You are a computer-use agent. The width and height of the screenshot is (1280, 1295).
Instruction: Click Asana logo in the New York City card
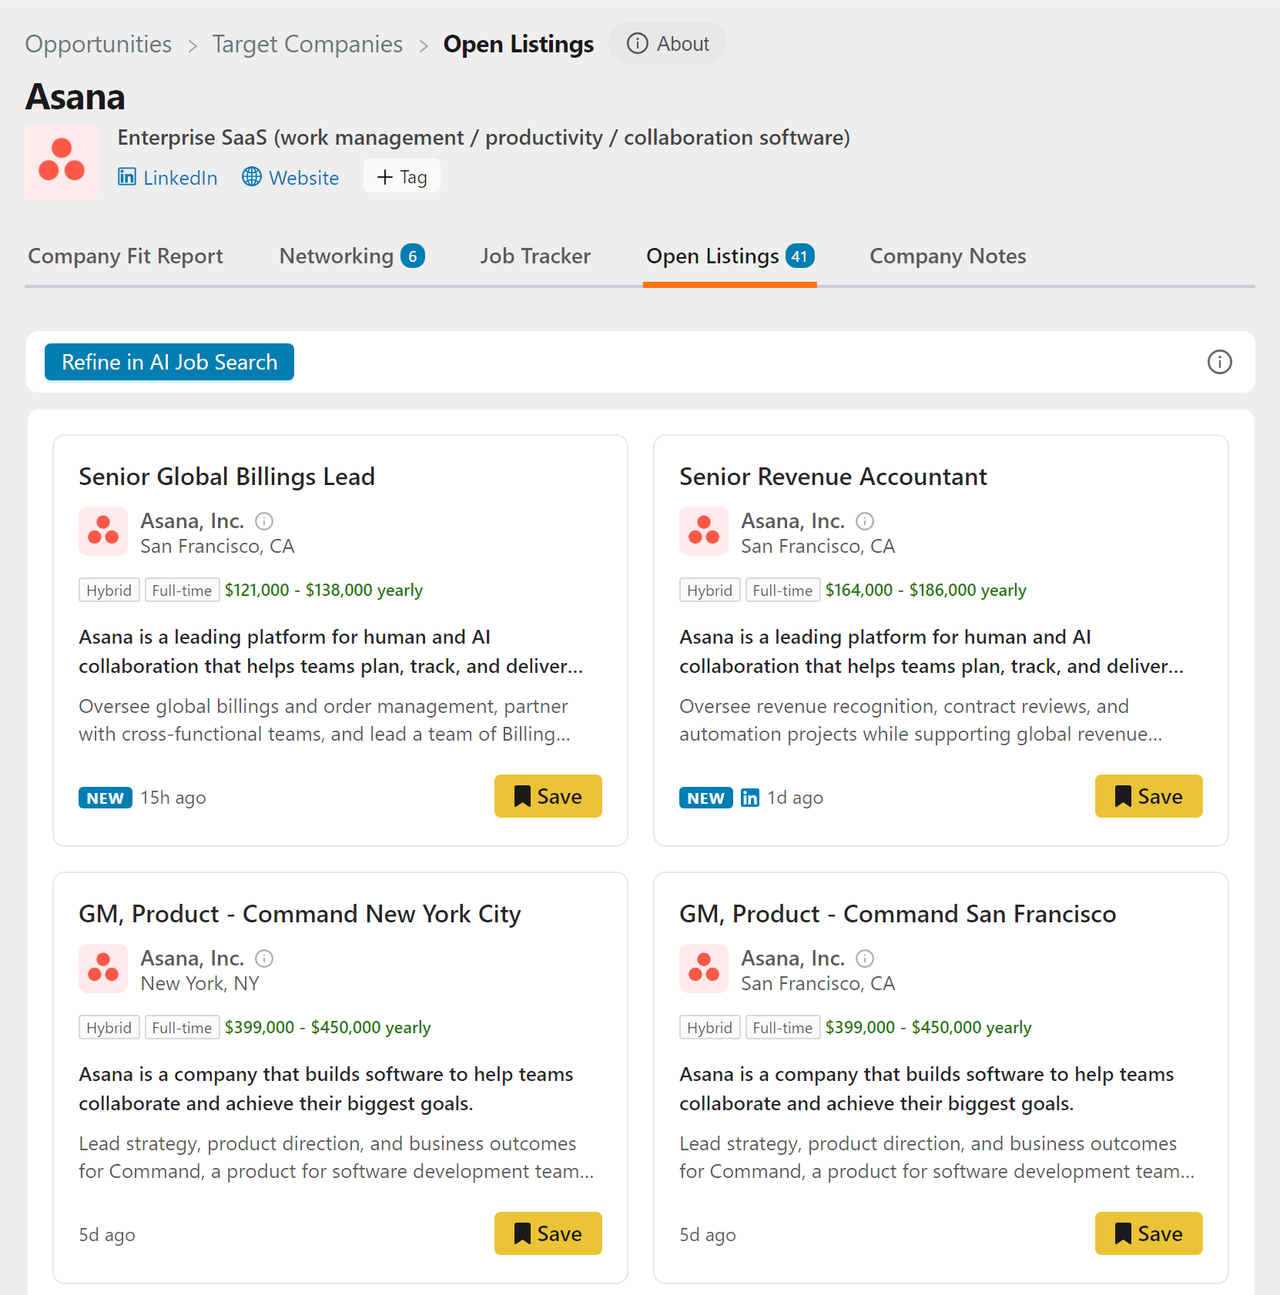click(103, 968)
